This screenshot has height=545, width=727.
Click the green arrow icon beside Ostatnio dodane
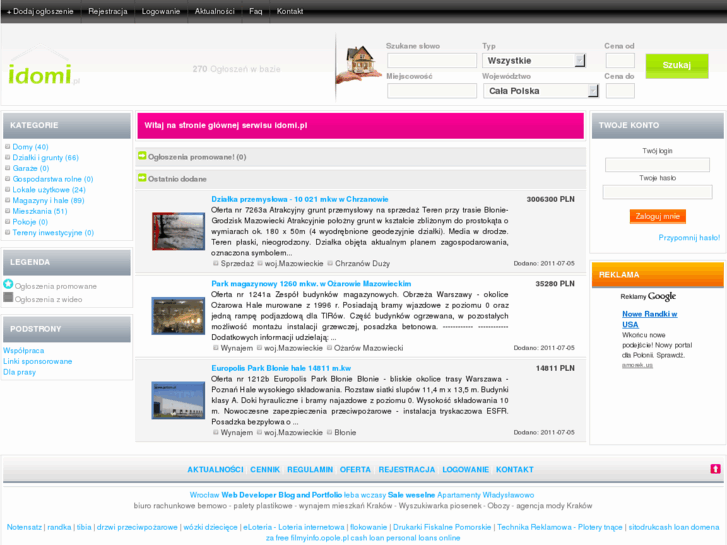pos(142,178)
